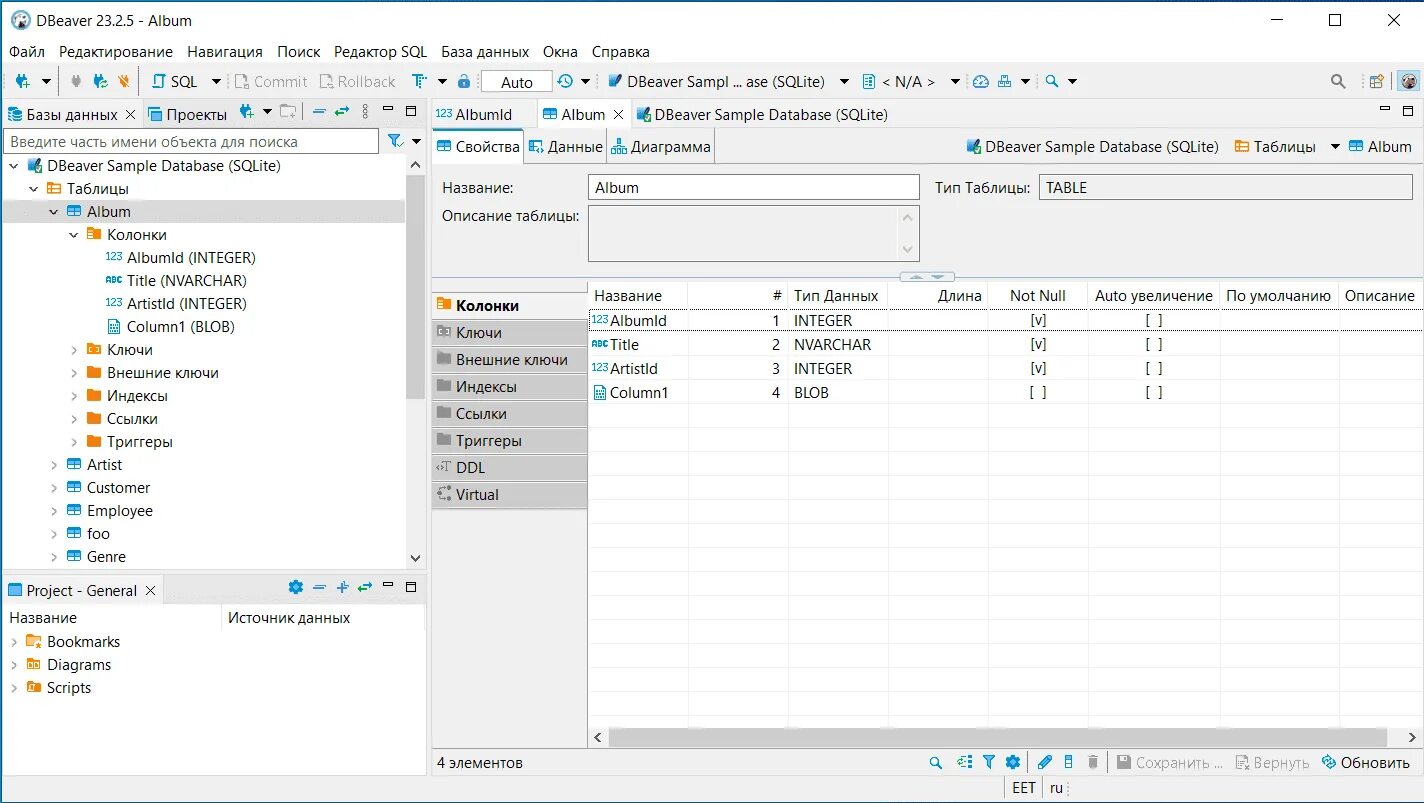Expand the Employee table node
The width and height of the screenshot is (1424, 803).
pyautogui.click(x=54, y=511)
